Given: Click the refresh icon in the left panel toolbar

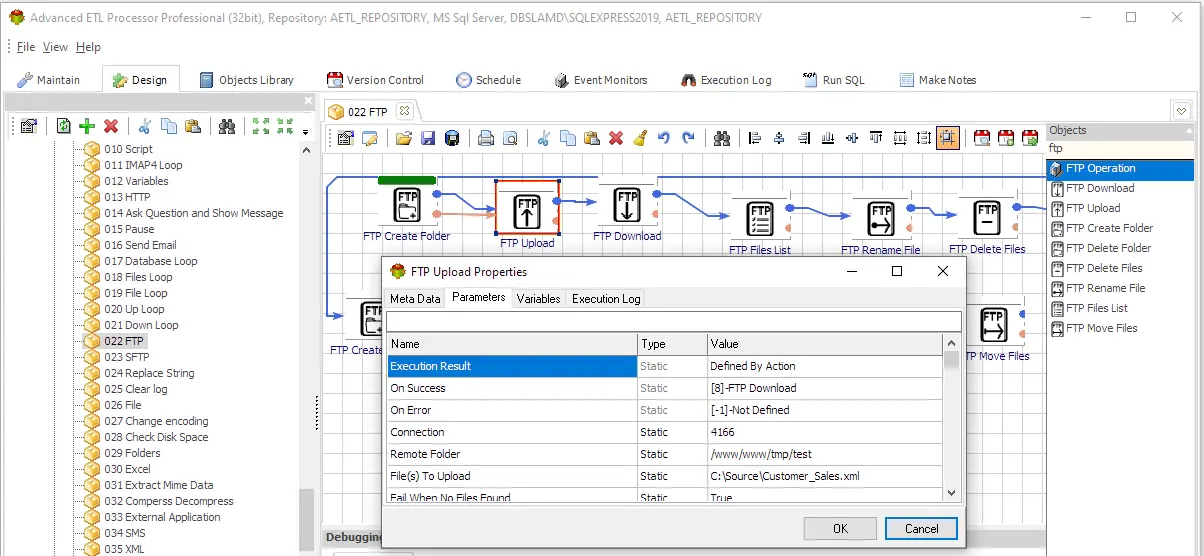Looking at the screenshot, I should pyautogui.click(x=63, y=126).
